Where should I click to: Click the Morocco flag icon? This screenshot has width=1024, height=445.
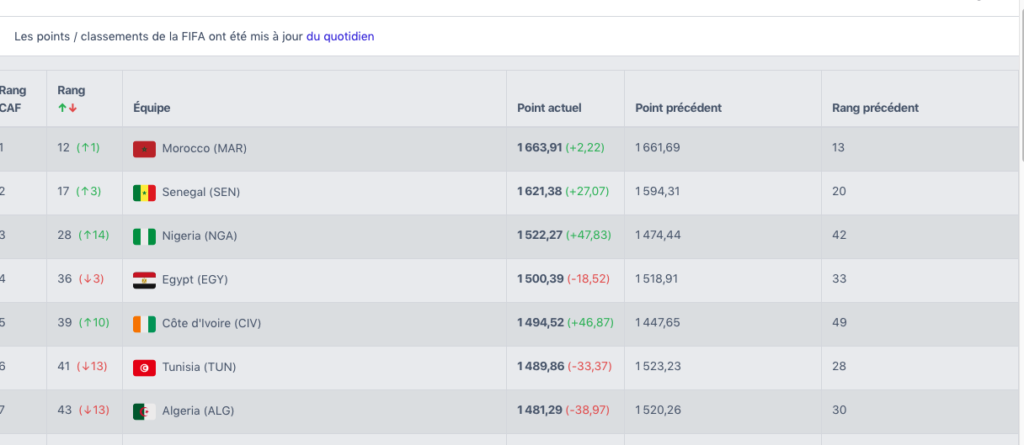[x=144, y=148]
